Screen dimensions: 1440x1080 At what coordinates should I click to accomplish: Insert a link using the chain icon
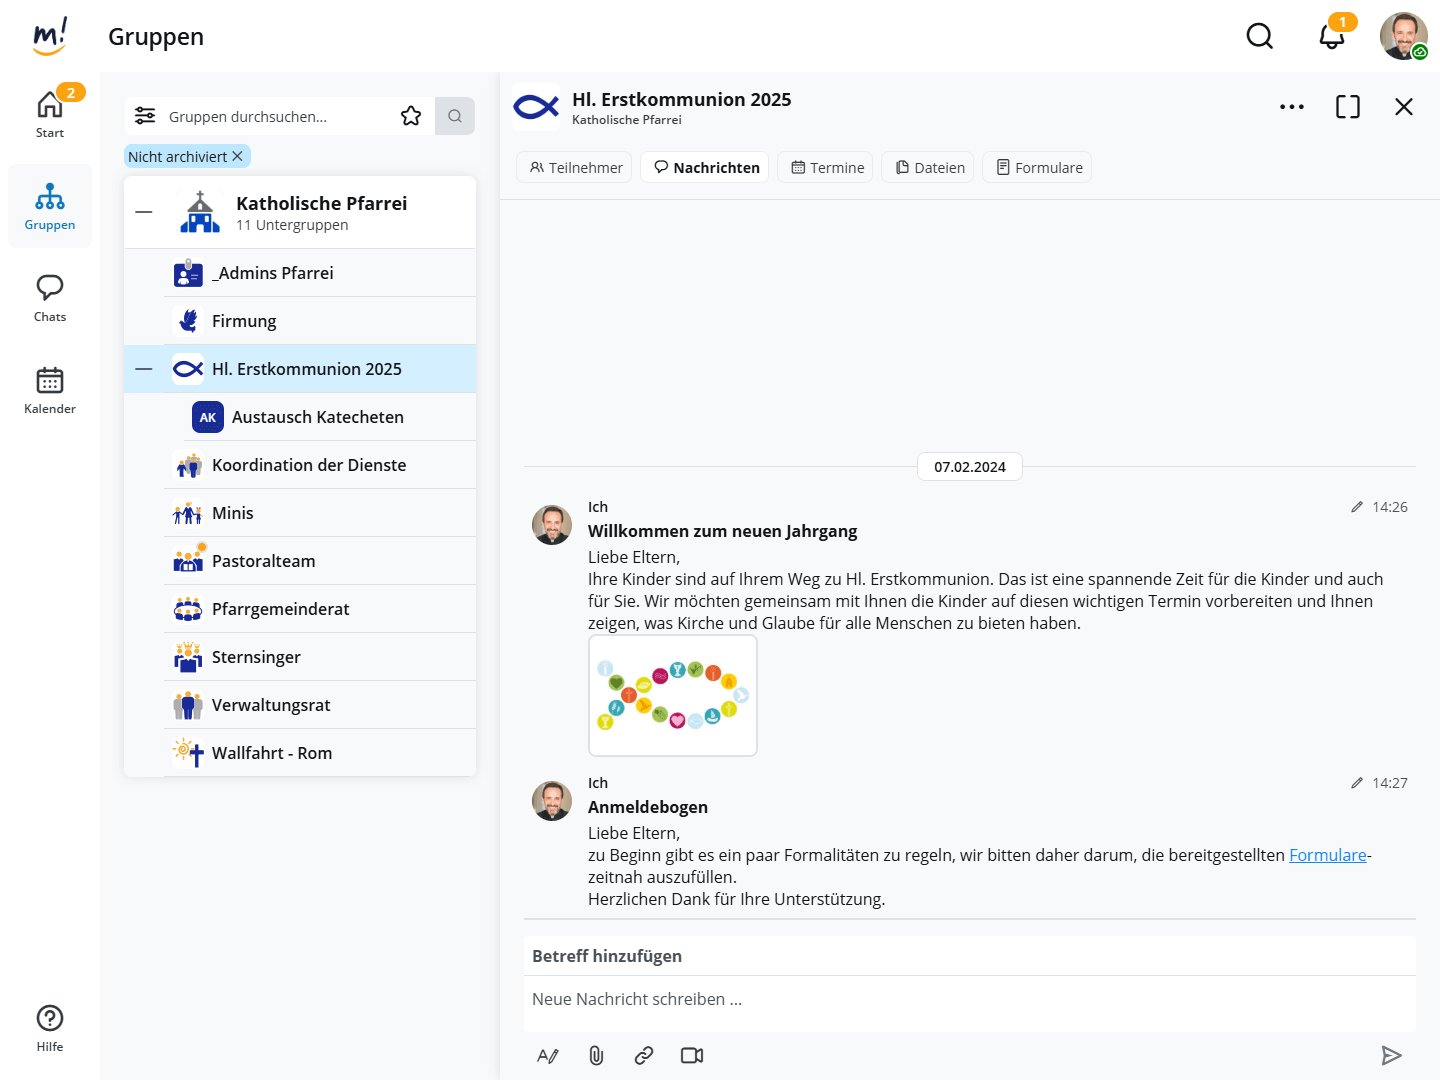(x=644, y=1055)
